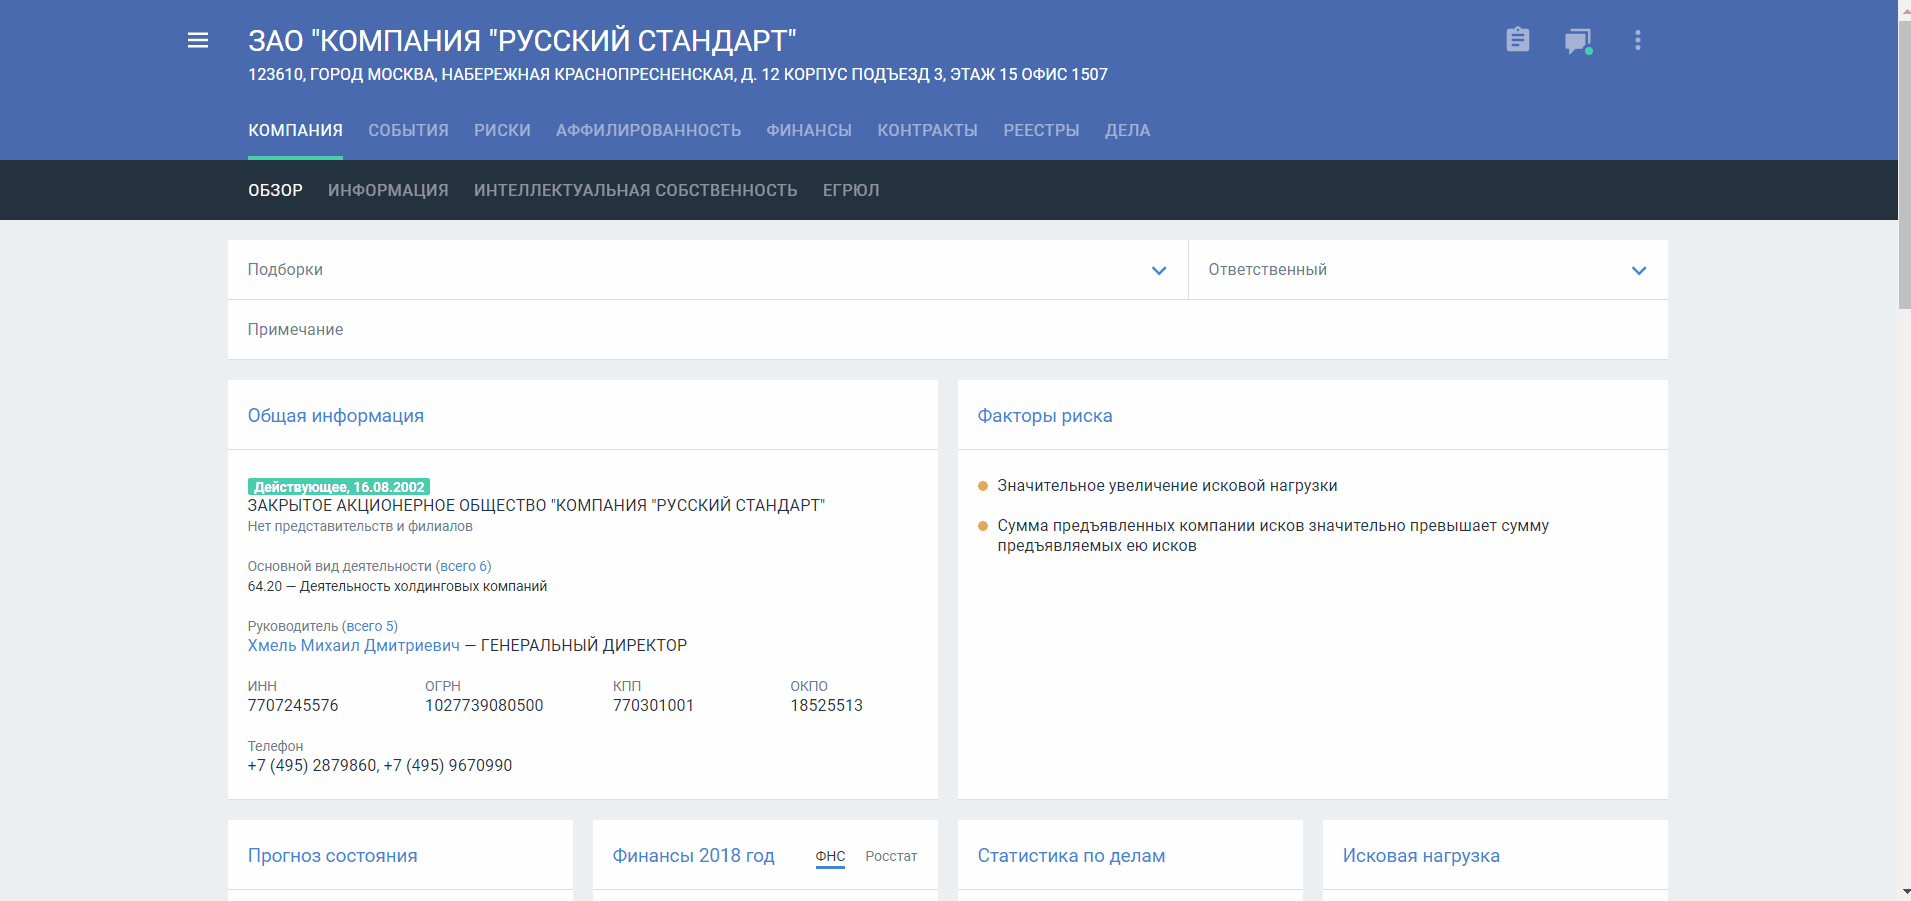Viewport: 1911px width, 901px height.
Task: Go to the ФИНАНСЫ tab
Action: 809,131
